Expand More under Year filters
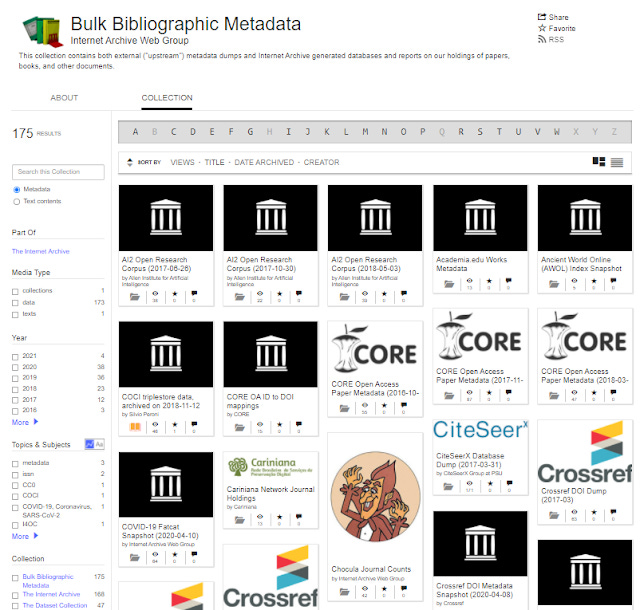This screenshot has height=610, width=640. click(x=25, y=422)
